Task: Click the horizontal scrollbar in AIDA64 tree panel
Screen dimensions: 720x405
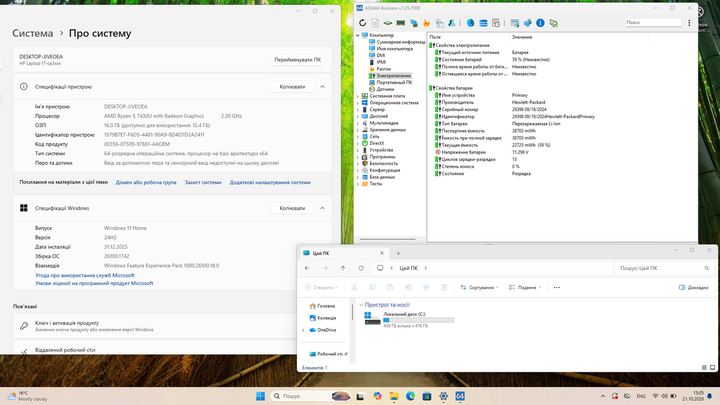Action: (388, 239)
